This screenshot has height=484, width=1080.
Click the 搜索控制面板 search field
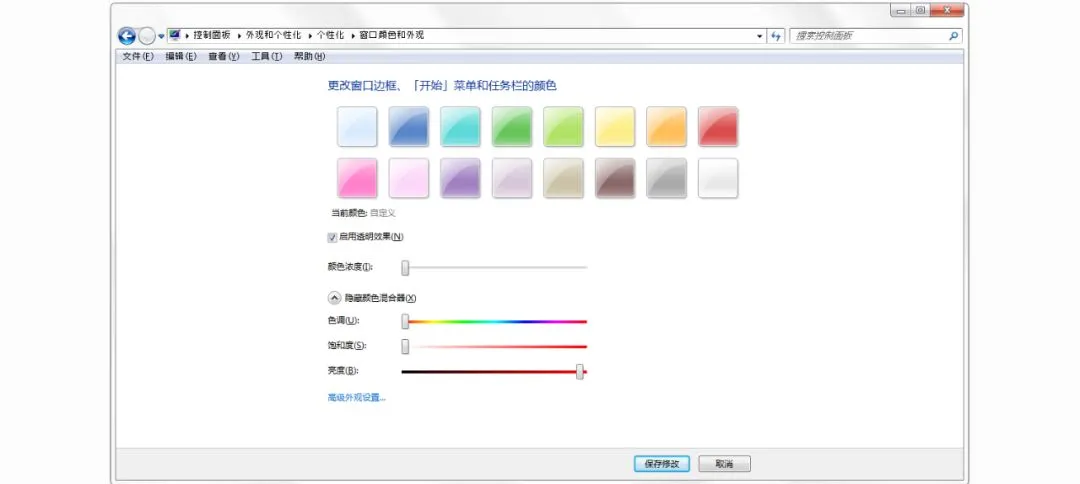(875, 36)
